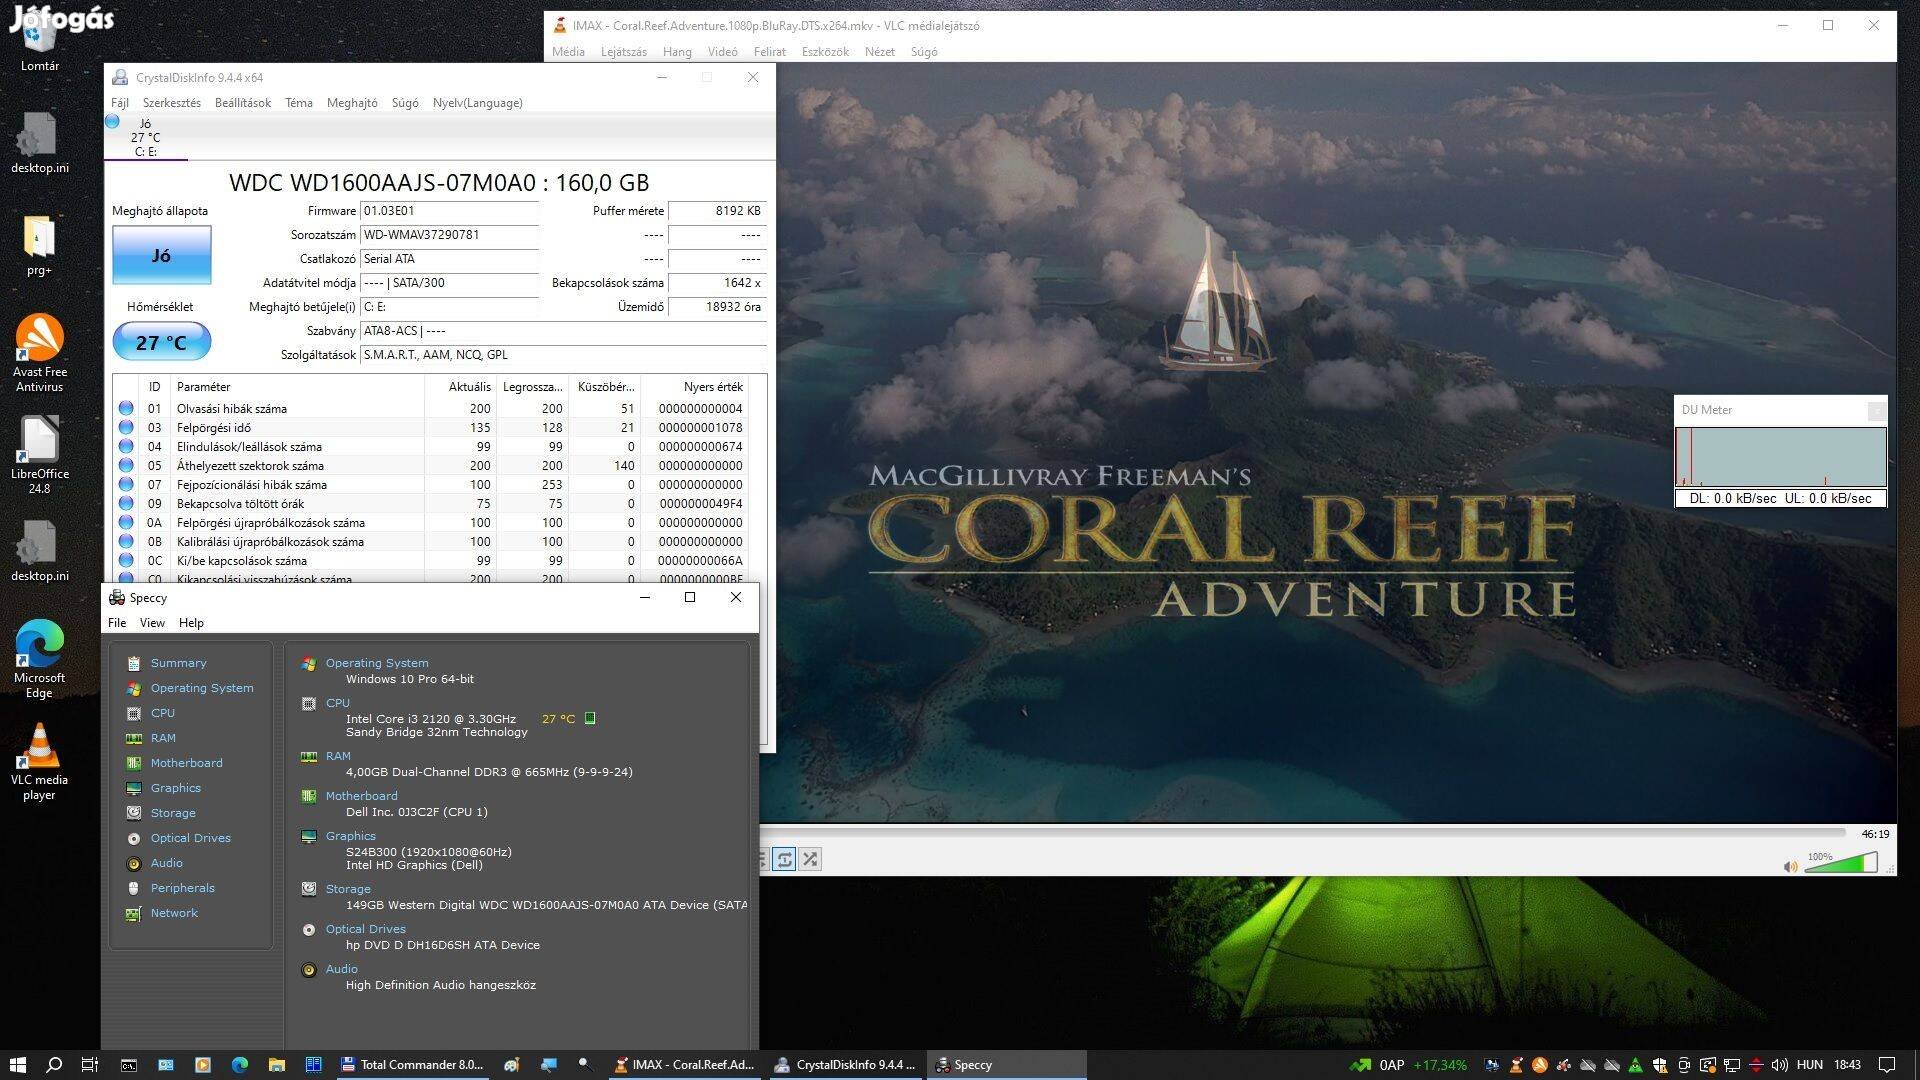The height and width of the screenshot is (1080, 1920).
Task: Open Storage heading link in Speccy summary
Action: [x=347, y=889]
